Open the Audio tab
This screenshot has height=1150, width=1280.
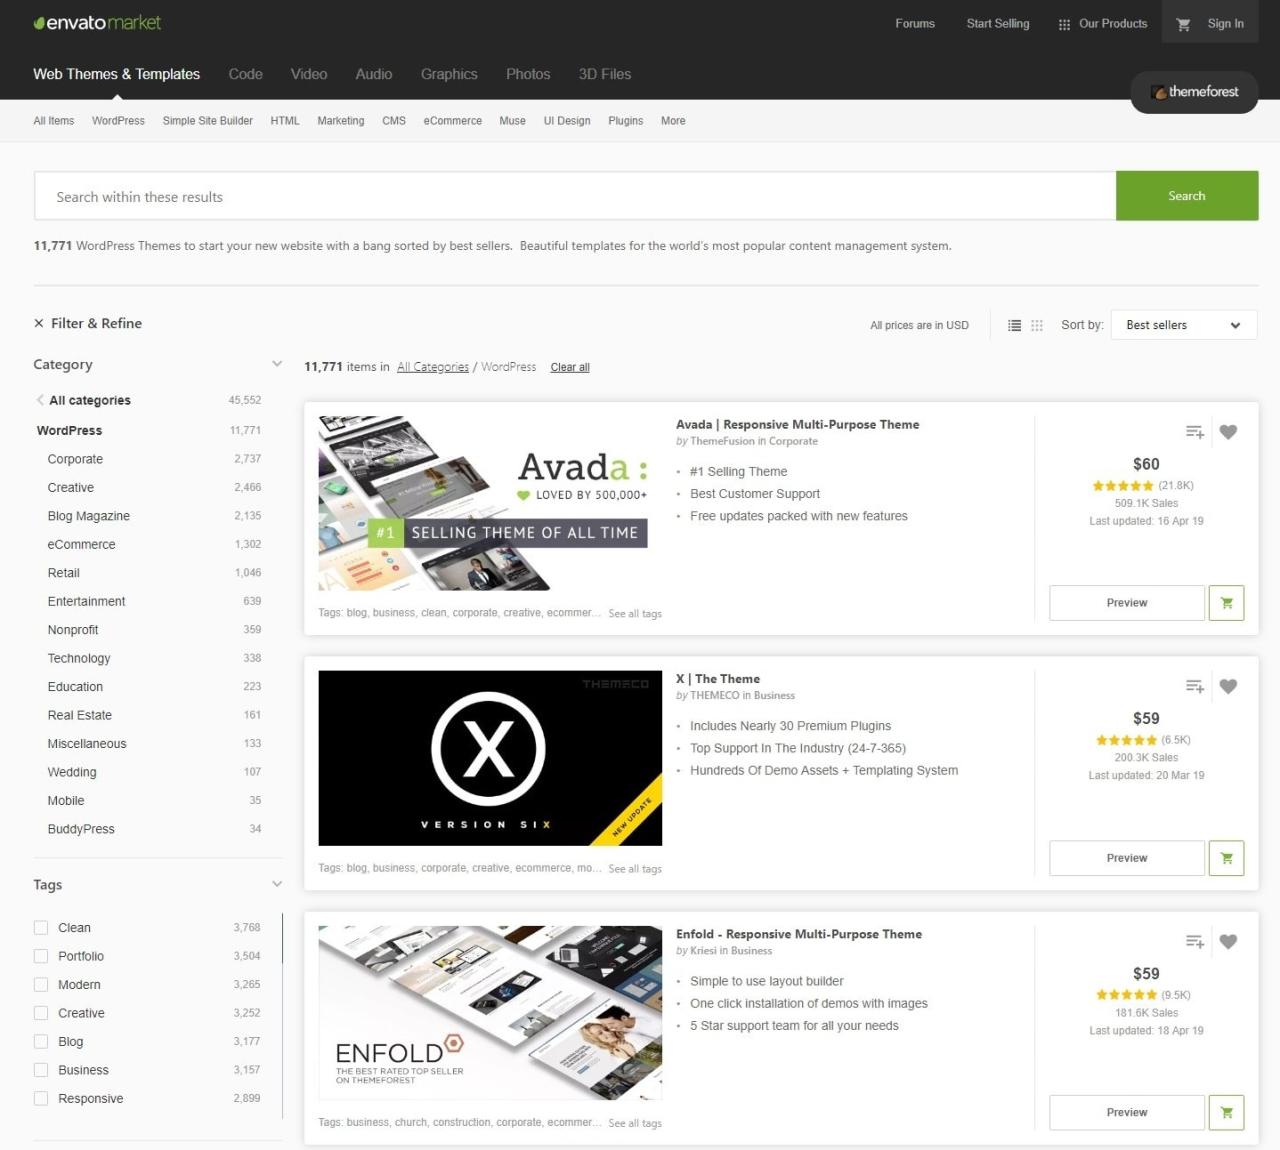tap(374, 74)
